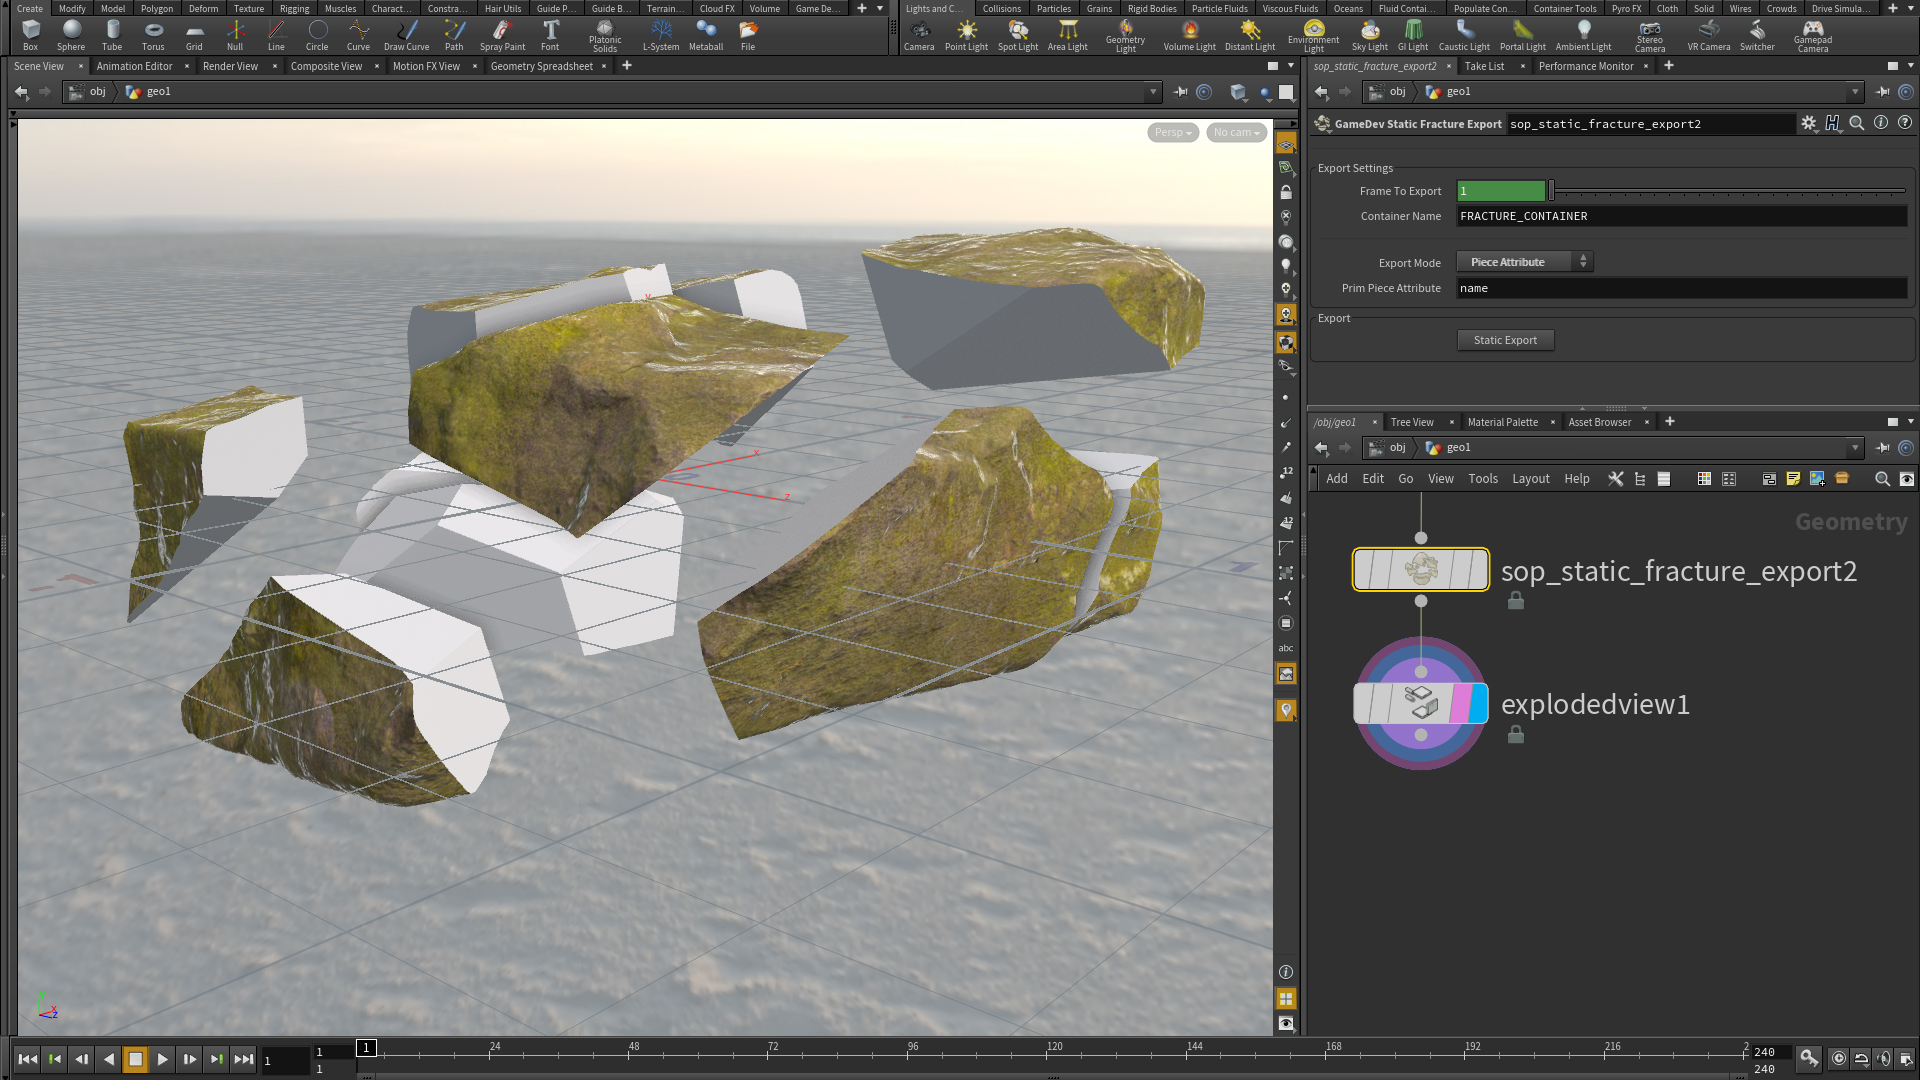The height and width of the screenshot is (1080, 1920).
Task: Add a Spot Light from shelf
Action: click(x=1017, y=35)
